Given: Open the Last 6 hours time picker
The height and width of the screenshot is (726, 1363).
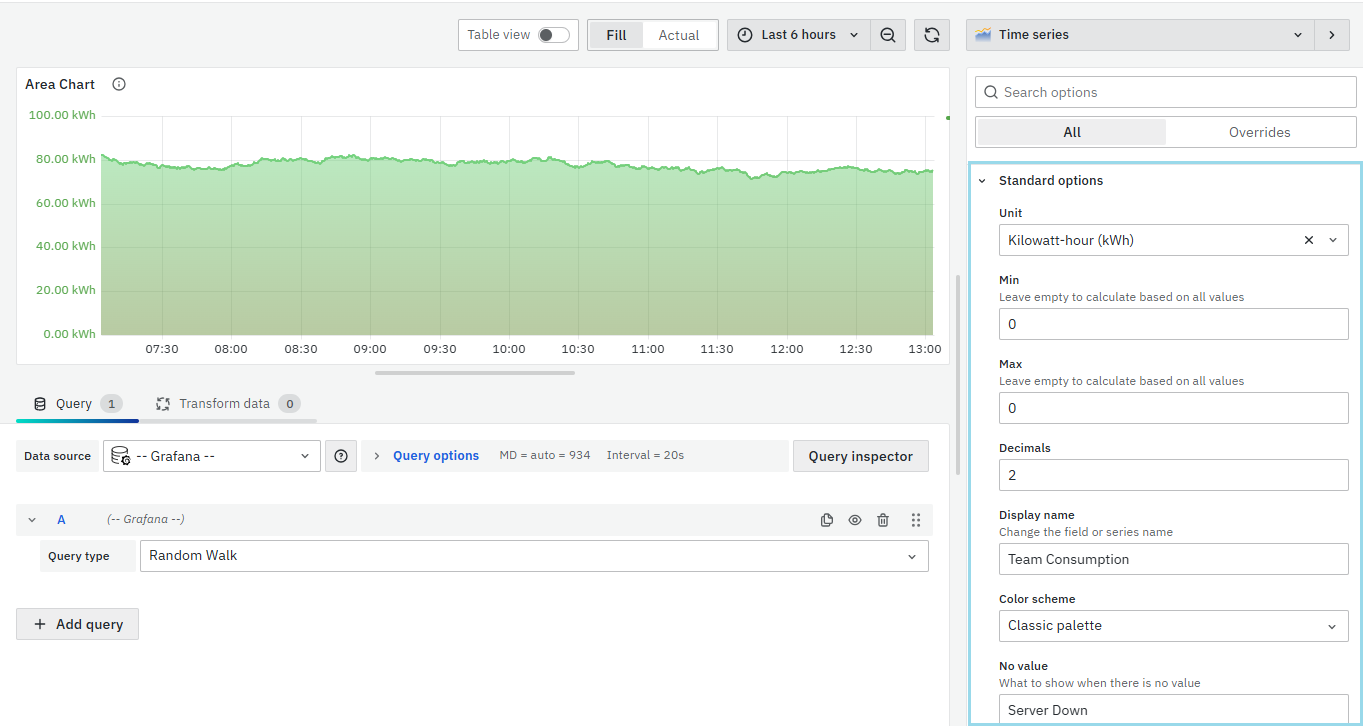Looking at the screenshot, I should pos(798,35).
